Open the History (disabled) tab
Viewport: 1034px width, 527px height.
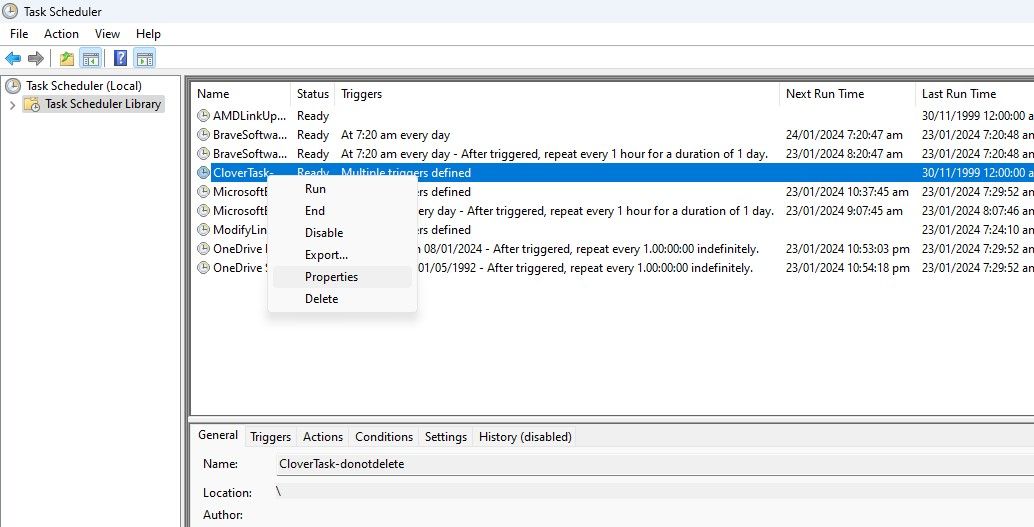click(525, 437)
